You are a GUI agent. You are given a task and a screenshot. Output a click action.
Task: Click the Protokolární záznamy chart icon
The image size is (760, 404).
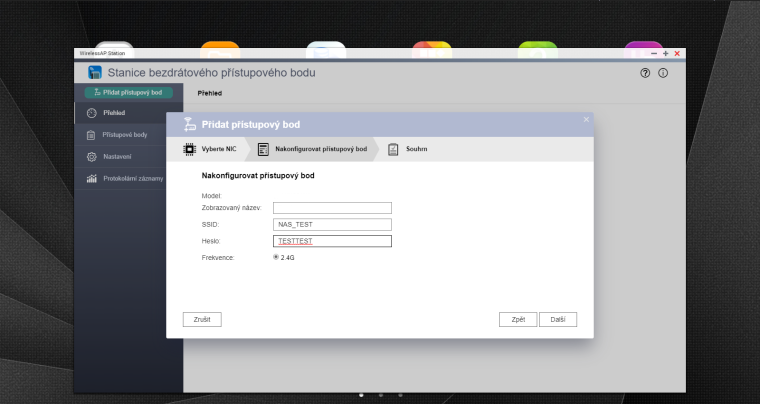click(92, 179)
